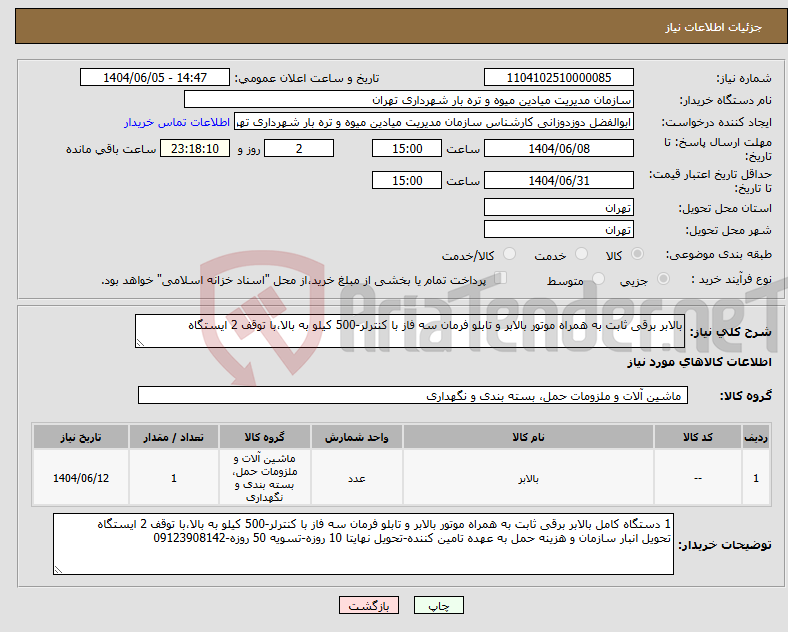Image resolution: width=788 pixels, height=632 pixels.
Task: Click the جزئیات اطلاعات نیاز header title
Action: (714, 27)
